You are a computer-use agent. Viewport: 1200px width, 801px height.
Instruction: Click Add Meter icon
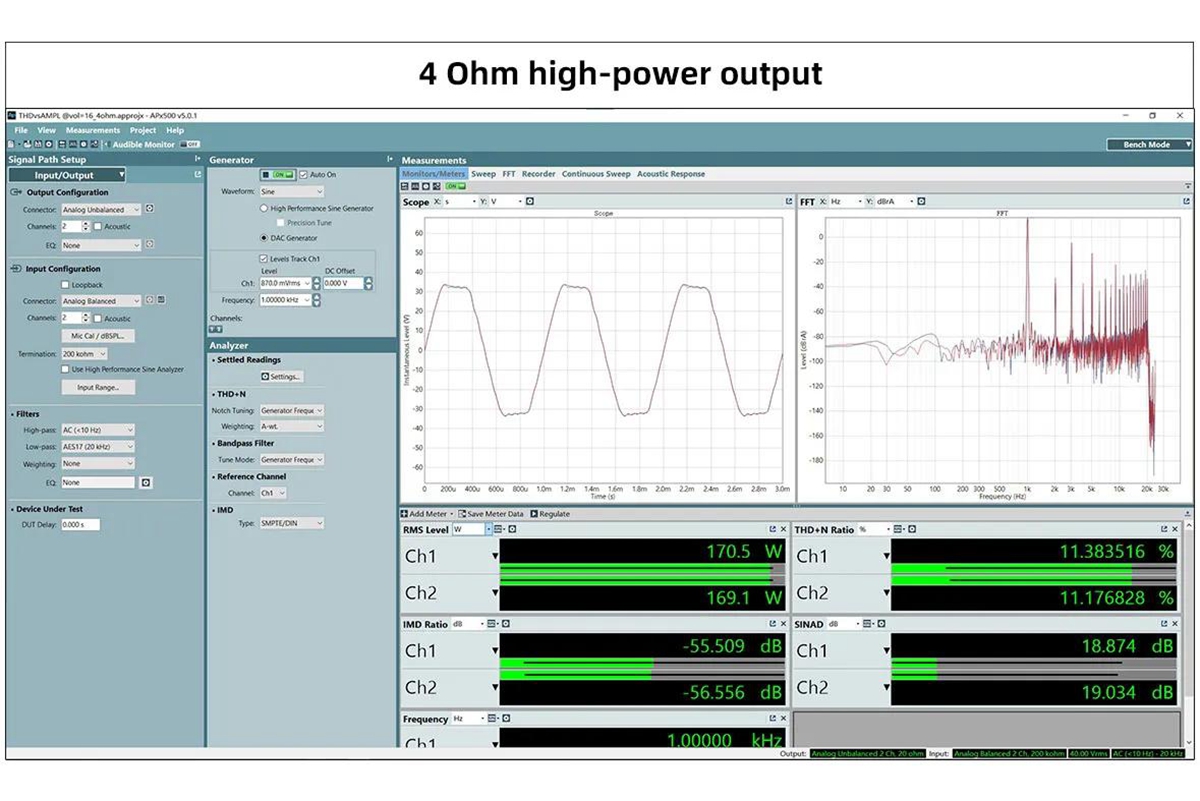coord(405,514)
